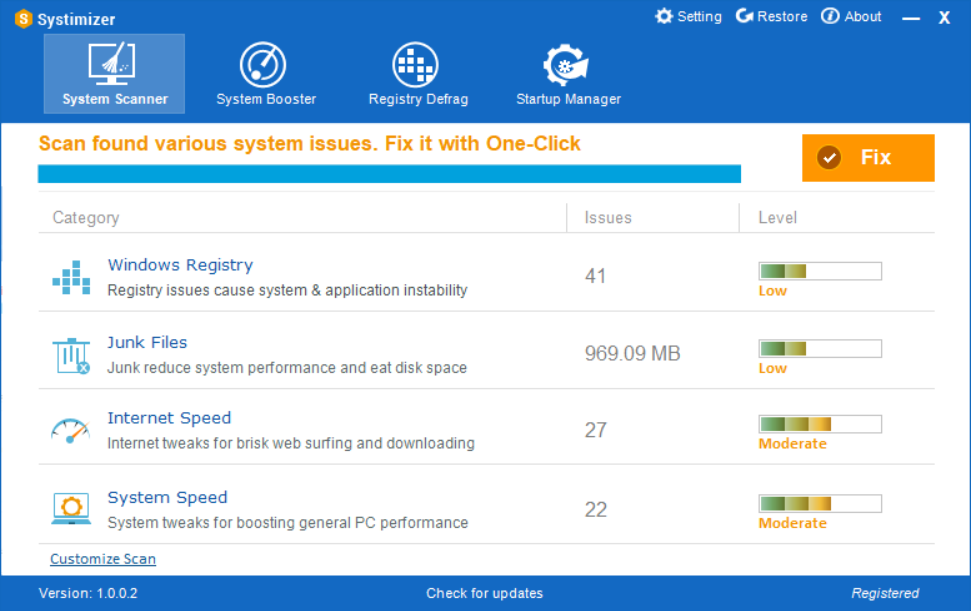This screenshot has width=971, height=611.
Task: Switch to System Booster tab
Action: 266,74
